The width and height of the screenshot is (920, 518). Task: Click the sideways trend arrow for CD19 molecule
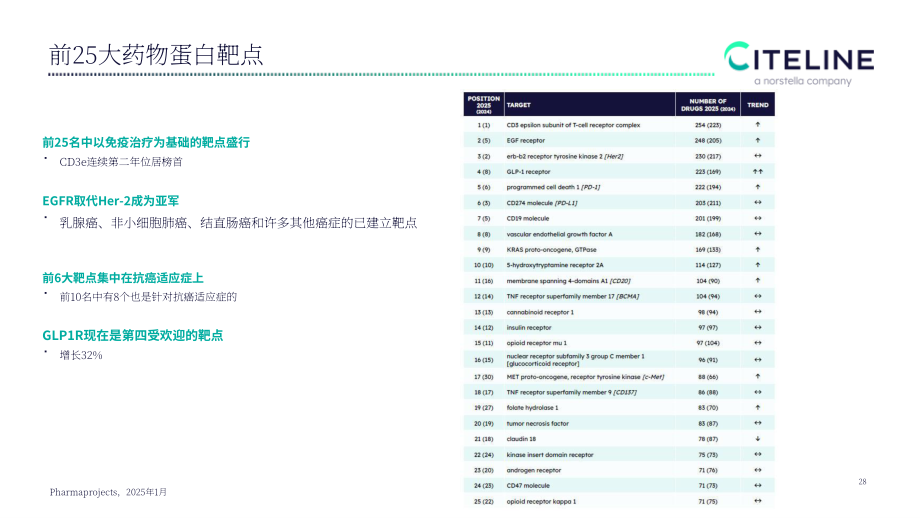(x=757, y=218)
